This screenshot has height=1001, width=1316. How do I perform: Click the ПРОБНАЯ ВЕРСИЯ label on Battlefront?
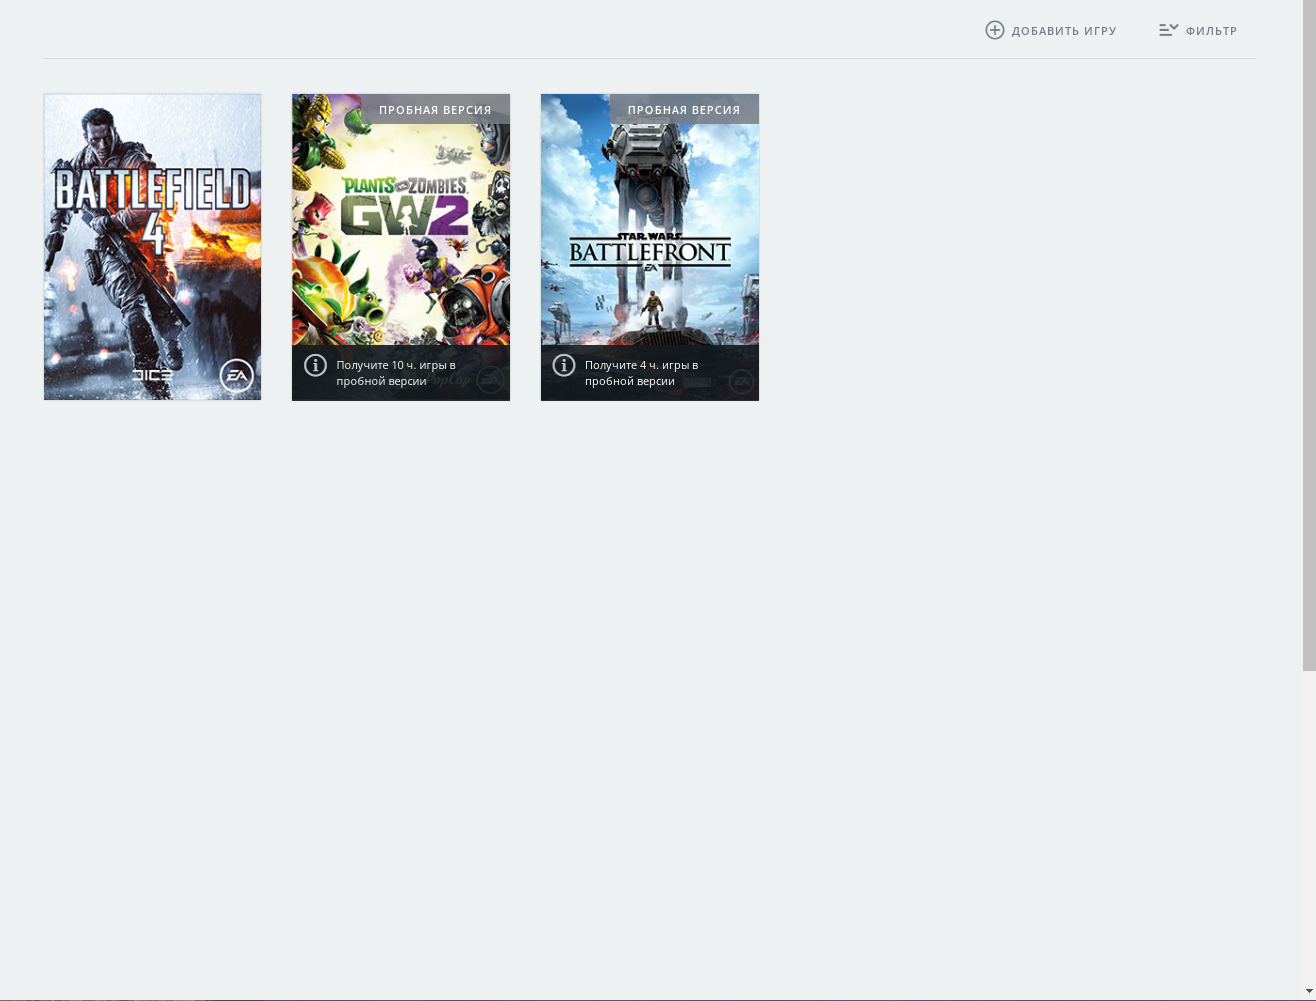[x=684, y=110]
